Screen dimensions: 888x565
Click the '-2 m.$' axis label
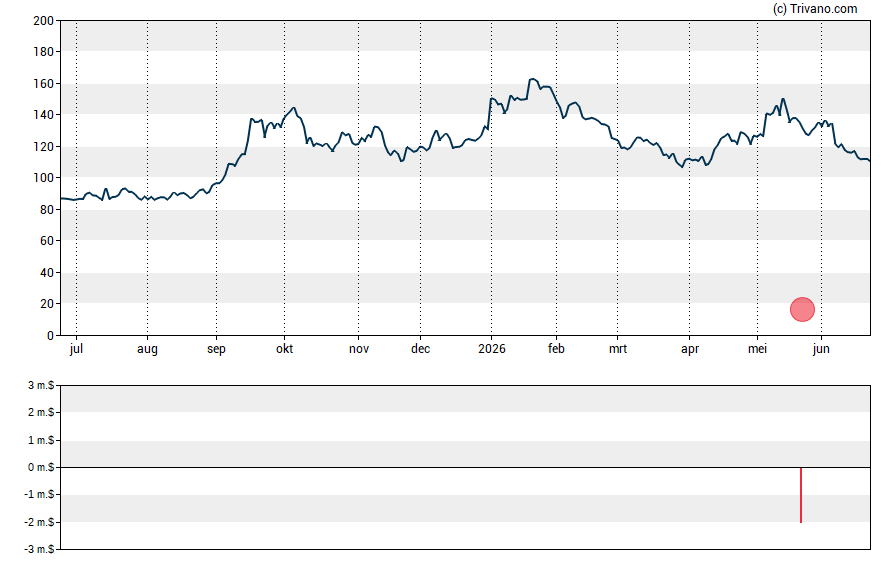point(39,523)
